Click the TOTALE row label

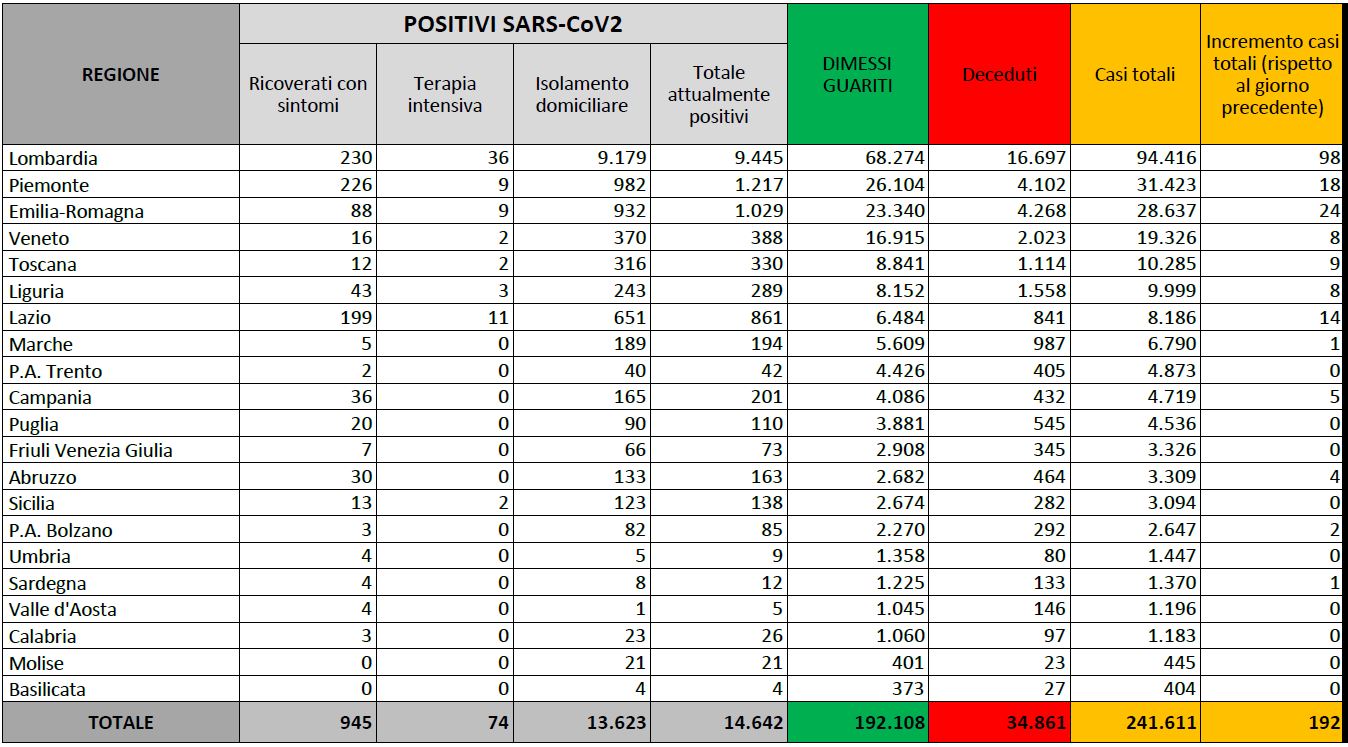pyautogui.click(x=120, y=722)
